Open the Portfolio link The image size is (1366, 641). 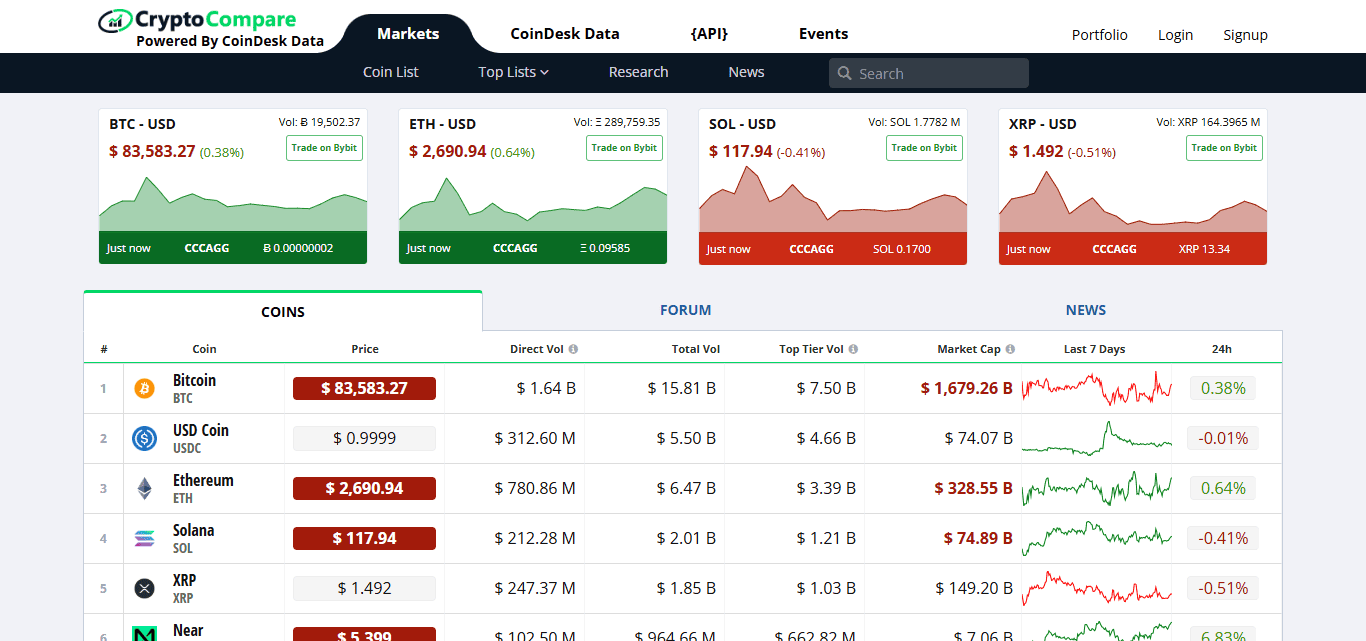click(1100, 35)
